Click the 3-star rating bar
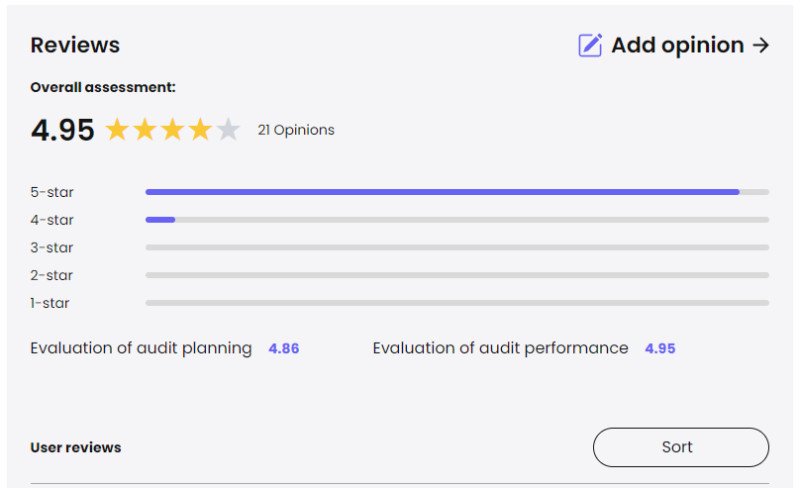Viewport: 800px width, 488px height. coord(457,247)
